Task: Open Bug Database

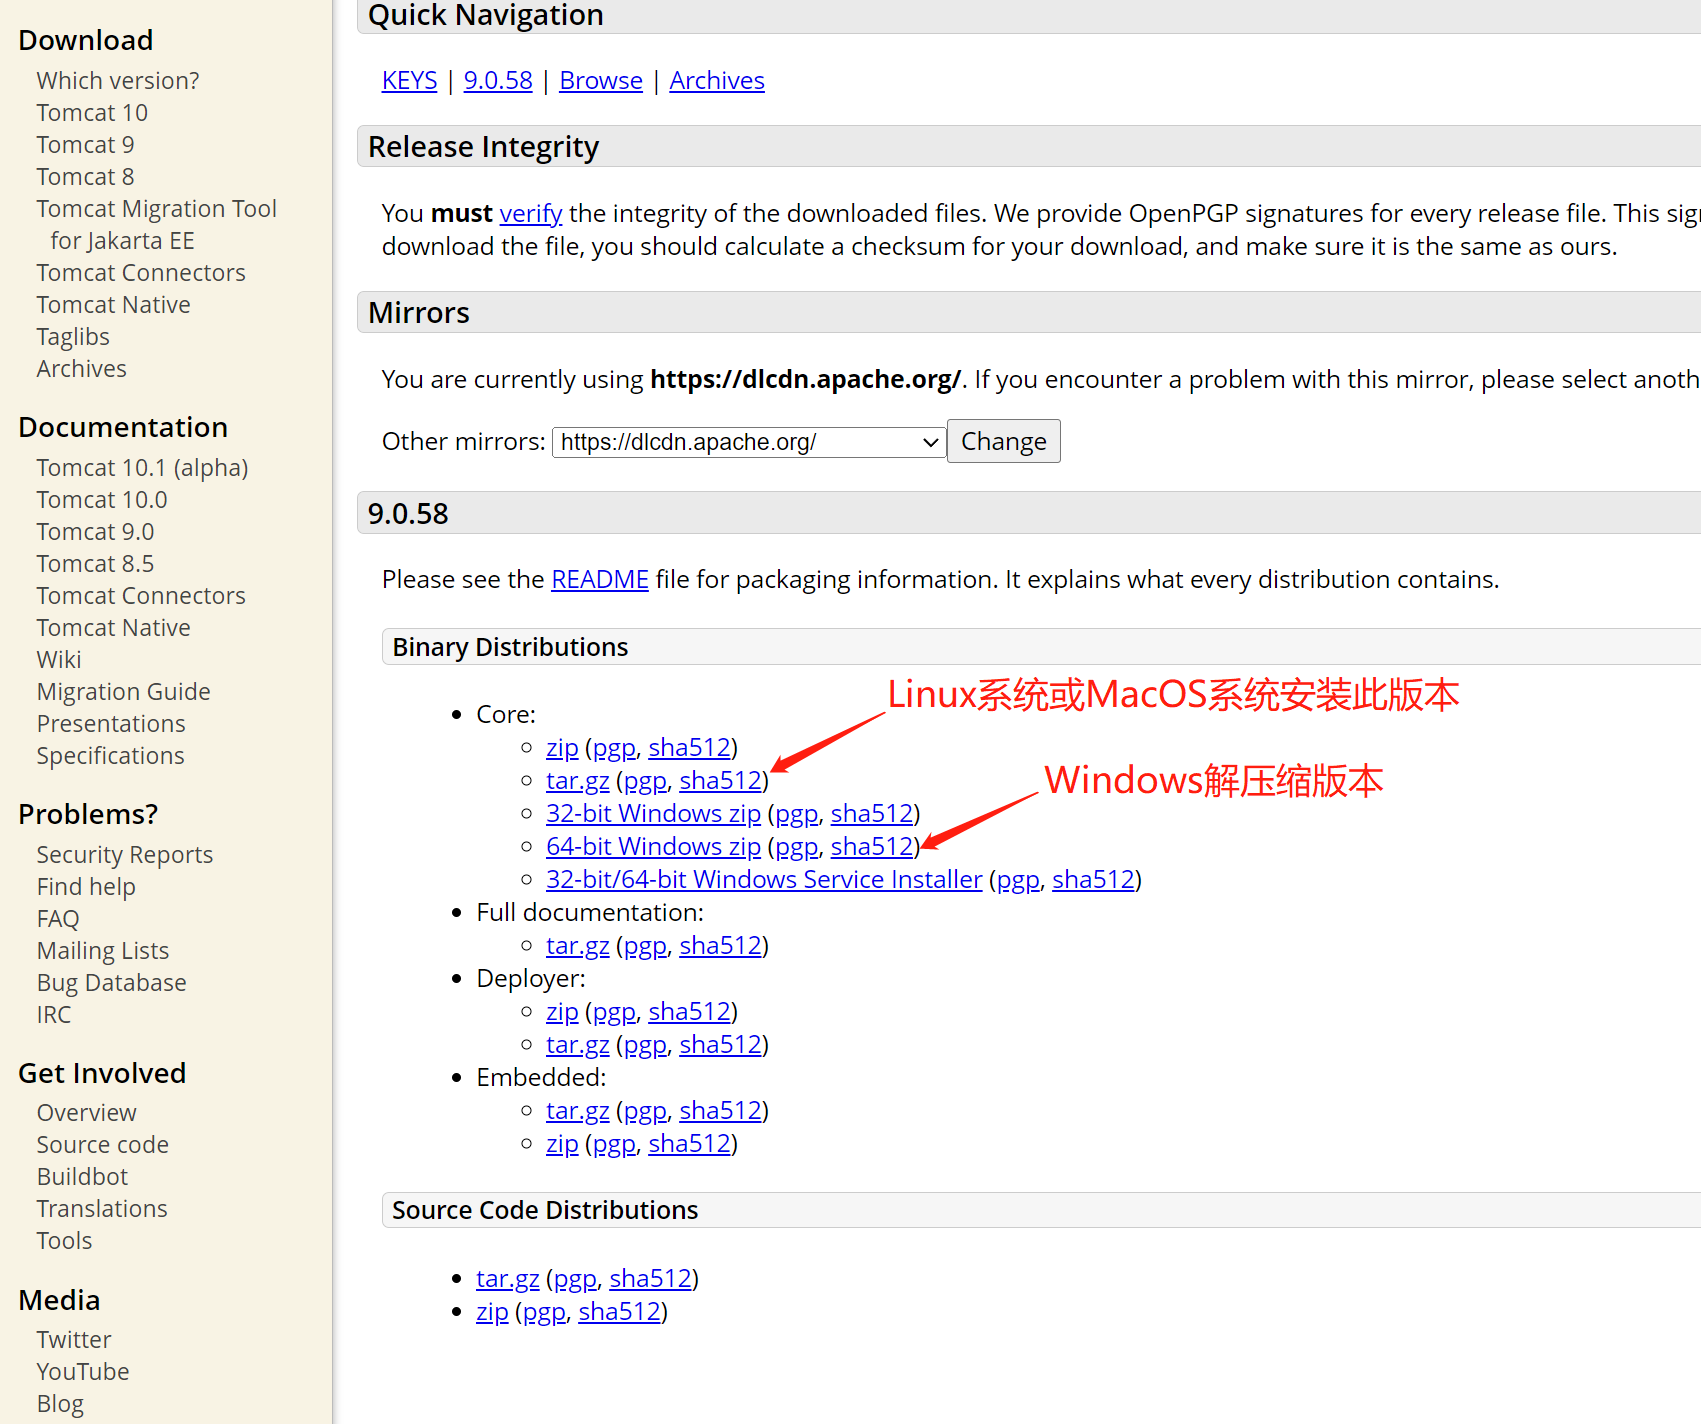Action: [x=111, y=983]
